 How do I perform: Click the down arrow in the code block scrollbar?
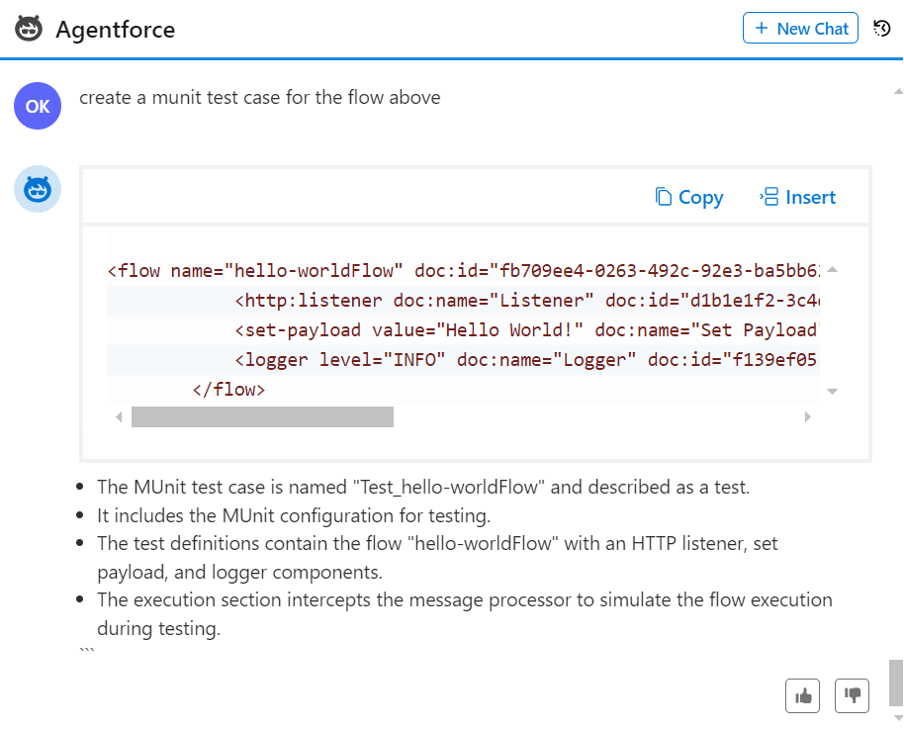click(x=832, y=391)
